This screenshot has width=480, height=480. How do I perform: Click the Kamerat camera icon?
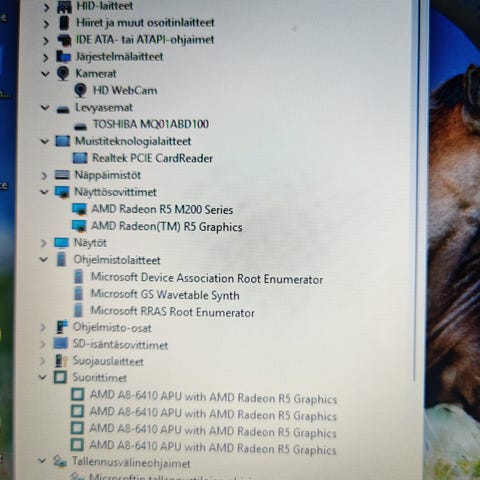pos(63,73)
